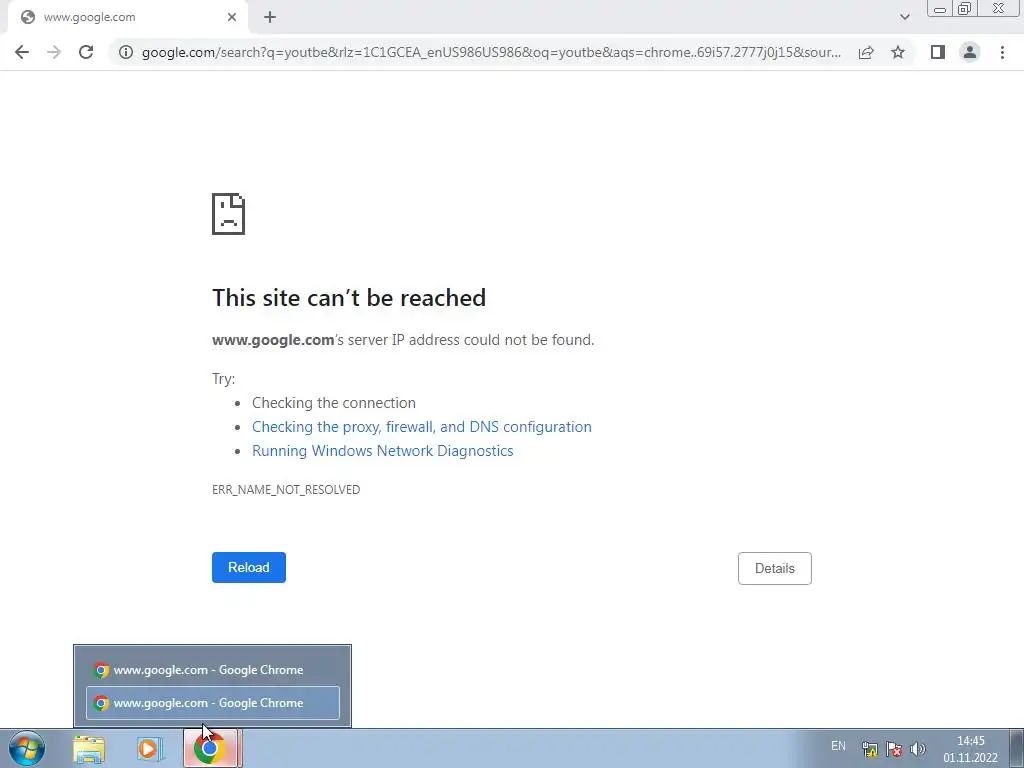Open the side panel icon
Image resolution: width=1024 pixels, height=768 pixels.
click(938, 52)
